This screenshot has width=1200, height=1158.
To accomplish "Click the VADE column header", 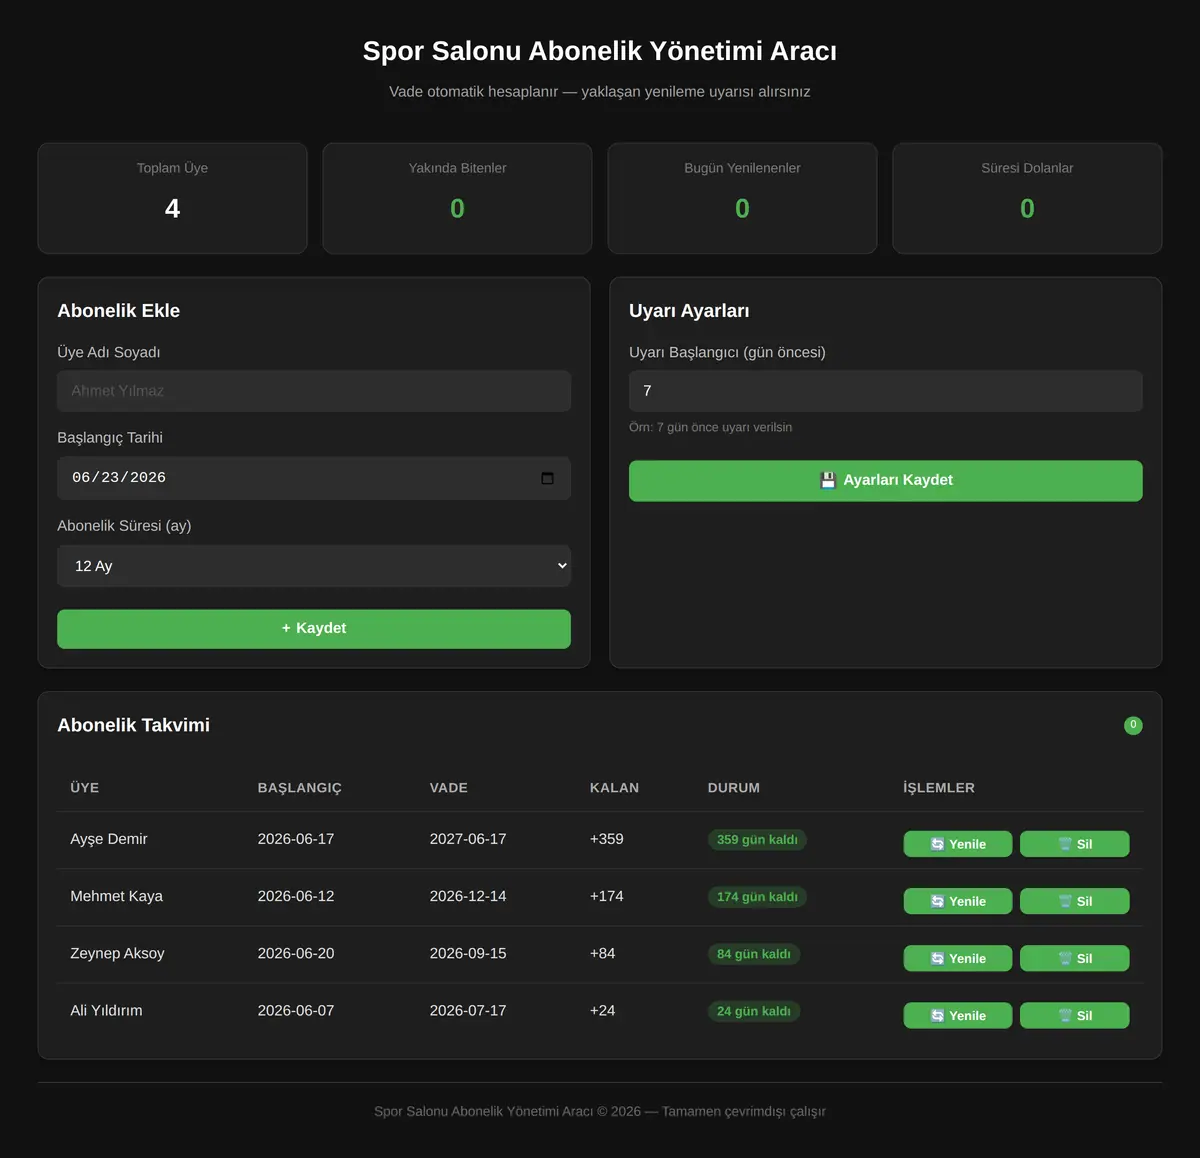I will click(x=449, y=788).
